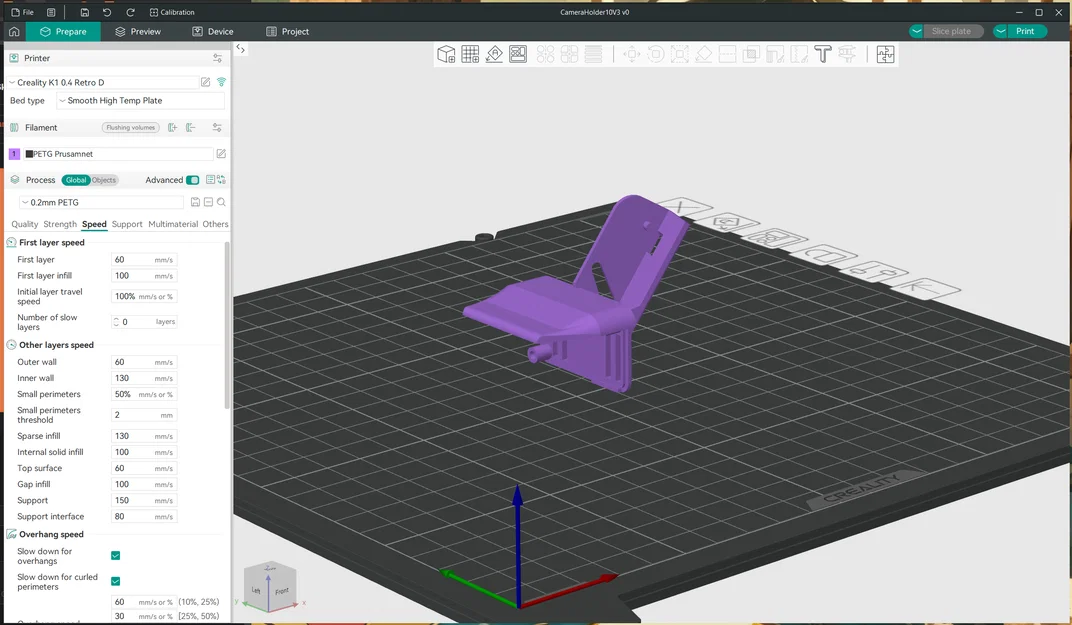1072x625 pixels.
Task: Click the Outer wall speed field
Action: (x=144, y=362)
